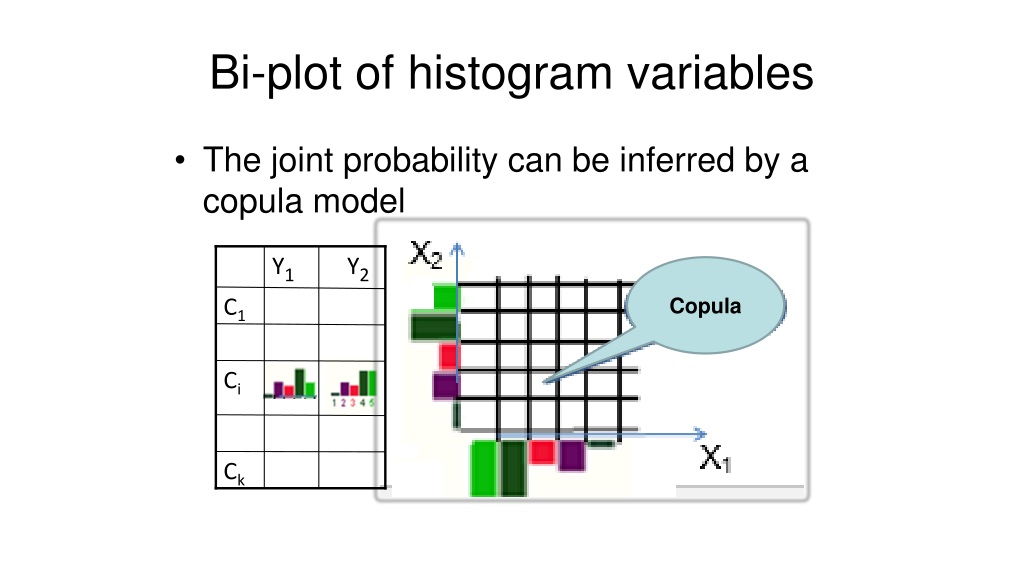Select the light green bar beside the X2 axis

[x=445, y=296]
